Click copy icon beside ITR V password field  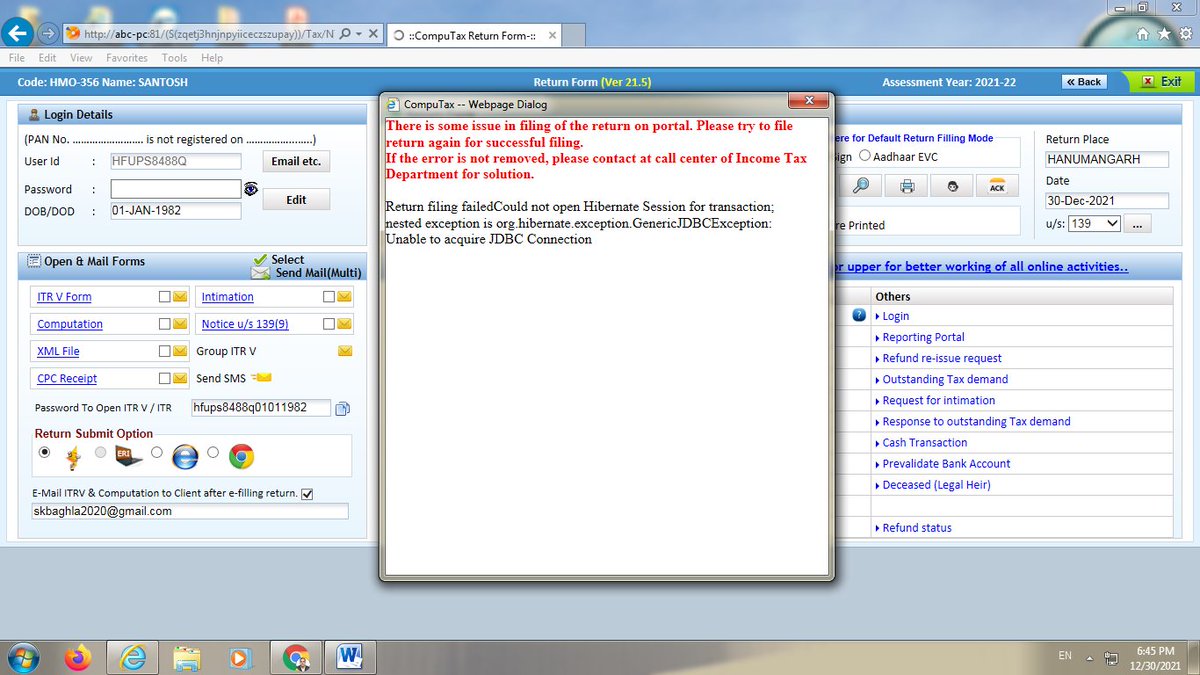[342, 408]
